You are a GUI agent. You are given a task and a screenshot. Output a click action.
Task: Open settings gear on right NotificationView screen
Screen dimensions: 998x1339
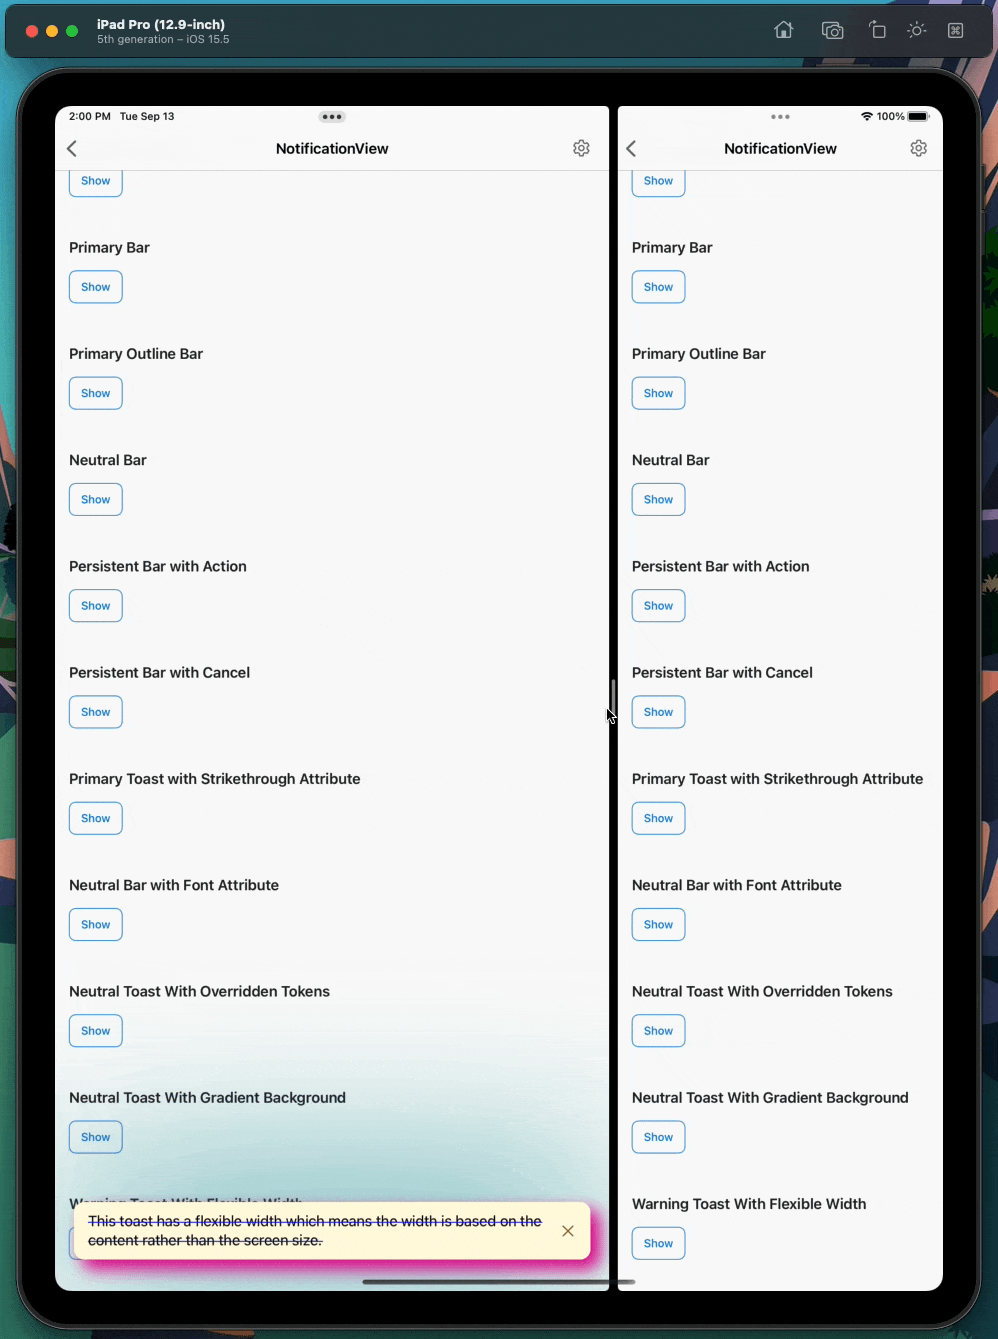coord(918,148)
